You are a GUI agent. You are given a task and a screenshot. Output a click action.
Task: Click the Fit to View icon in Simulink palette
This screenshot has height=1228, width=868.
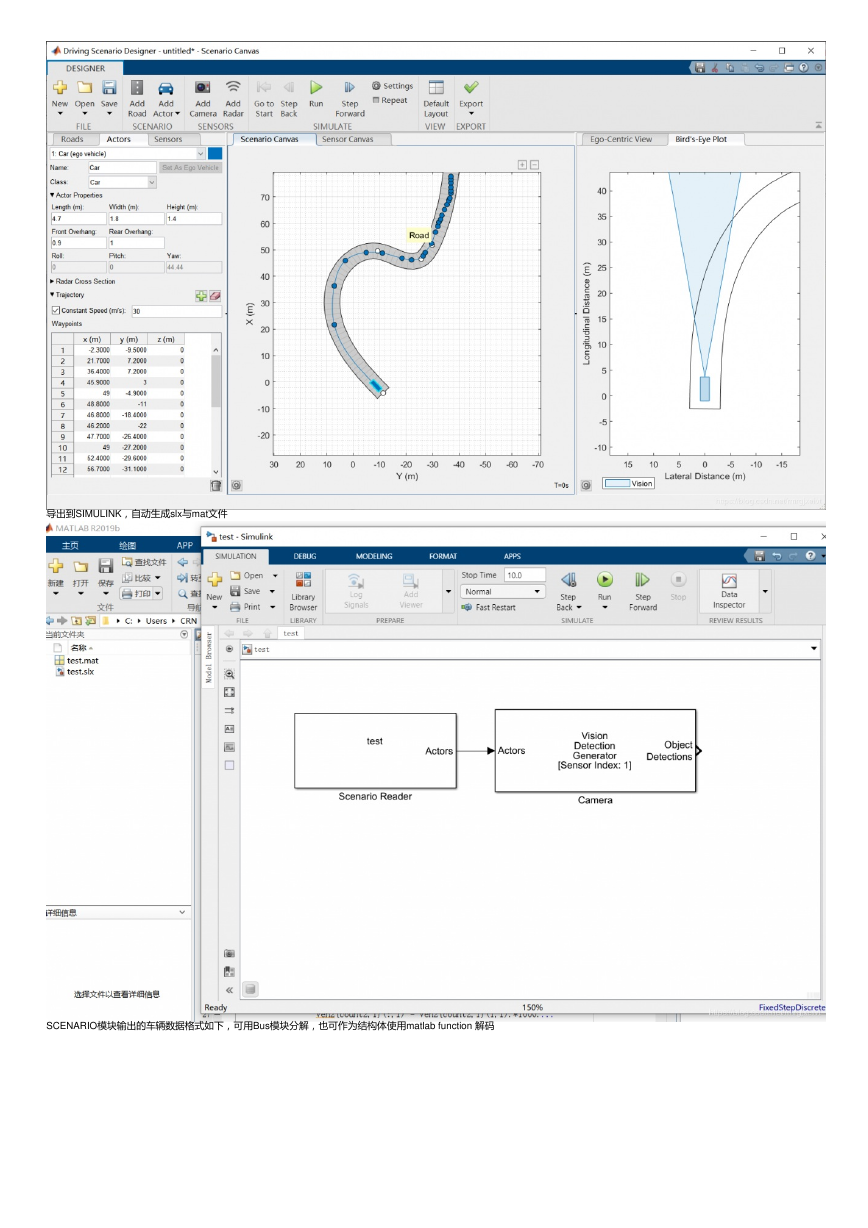229,692
